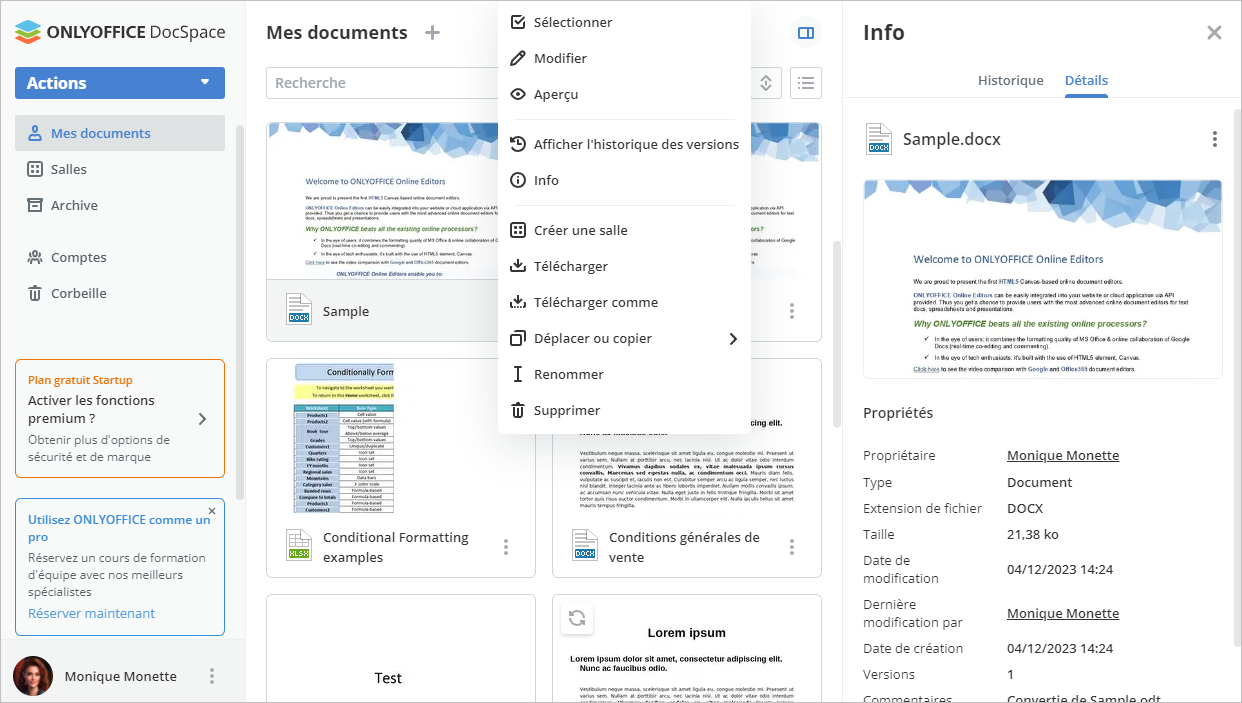The image size is (1242, 703).
Task: Follow the Réserver maintenant link
Action: point(91,613)
